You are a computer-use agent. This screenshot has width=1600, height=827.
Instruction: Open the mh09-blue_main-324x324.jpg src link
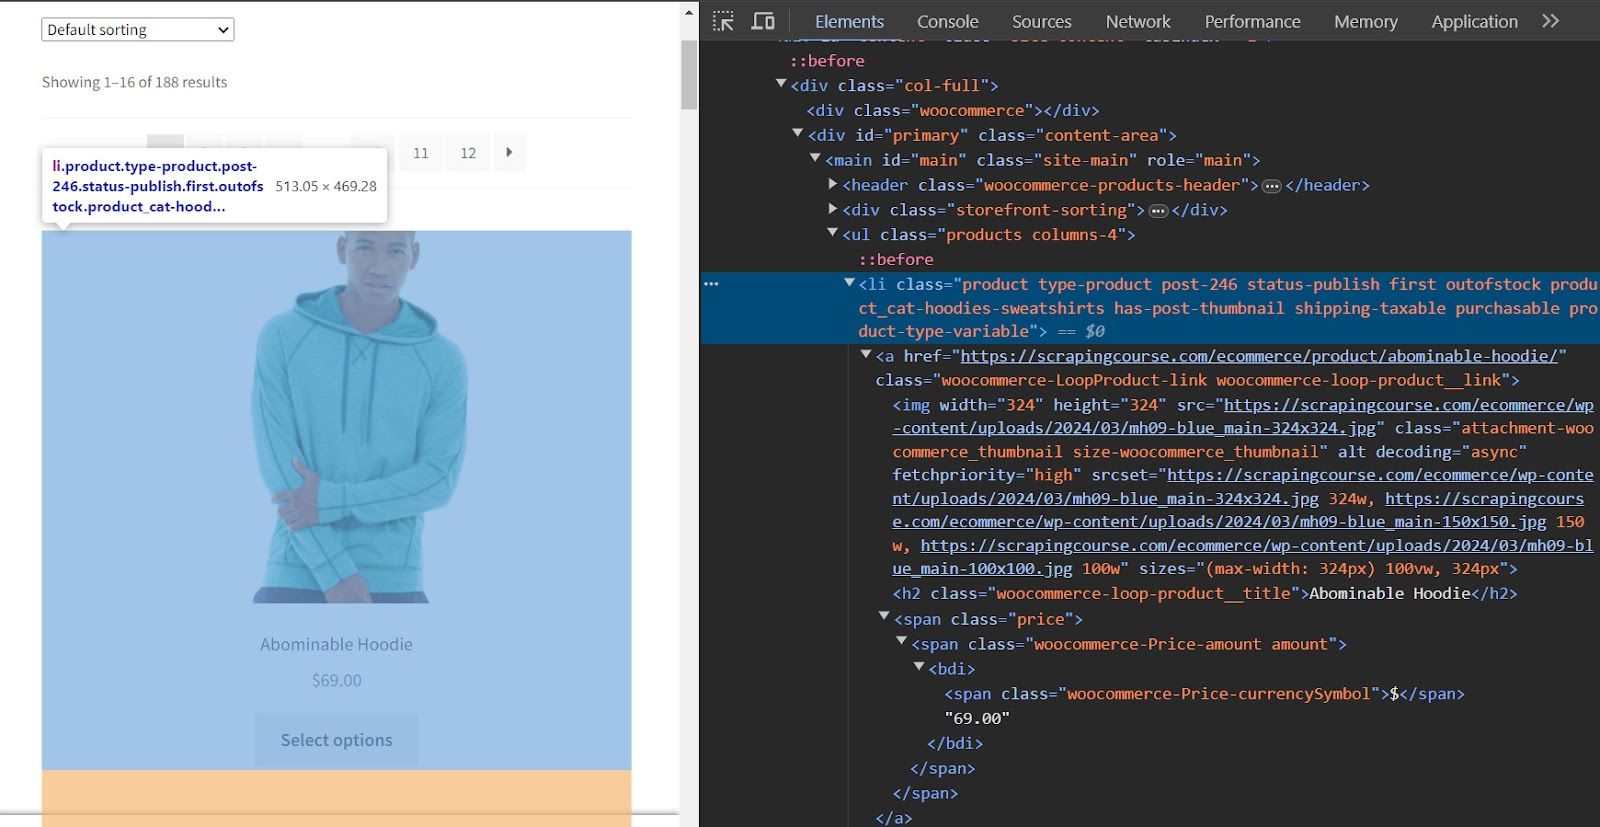point(1243,416)
